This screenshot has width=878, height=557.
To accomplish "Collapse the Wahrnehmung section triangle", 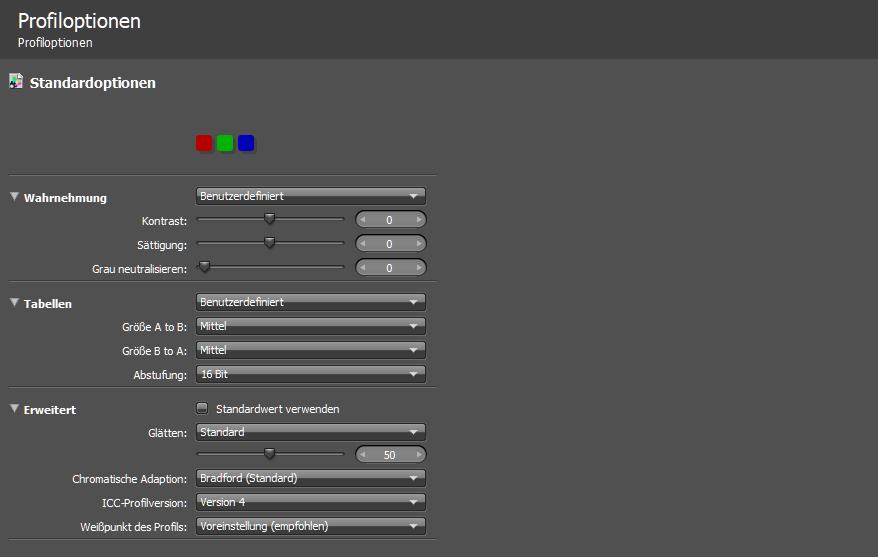I will click(15, 196).
